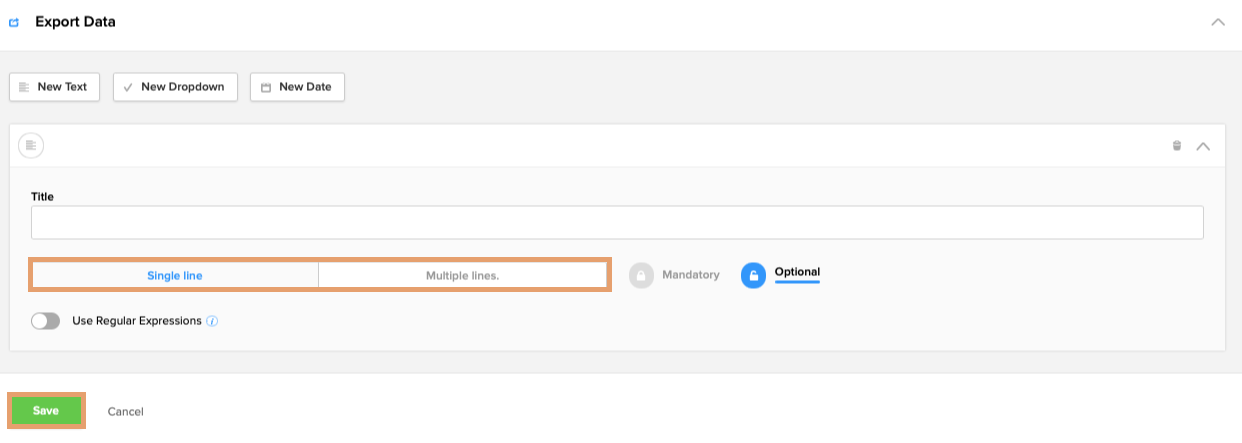Click the blue Optional unlock icon
1242x443 pixels.
pyautogui.click(x=753, y=275)
